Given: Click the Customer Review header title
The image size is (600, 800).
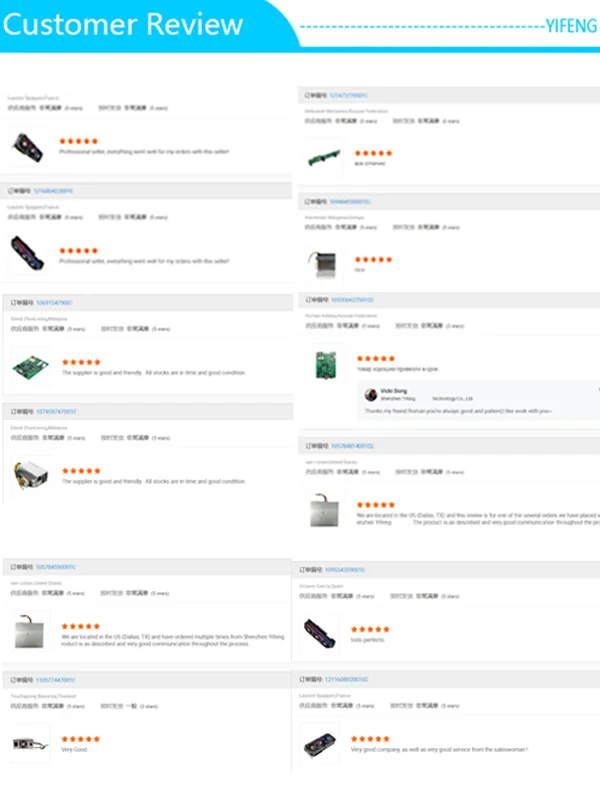Looking at the screenshot, I should coord(123,24).
